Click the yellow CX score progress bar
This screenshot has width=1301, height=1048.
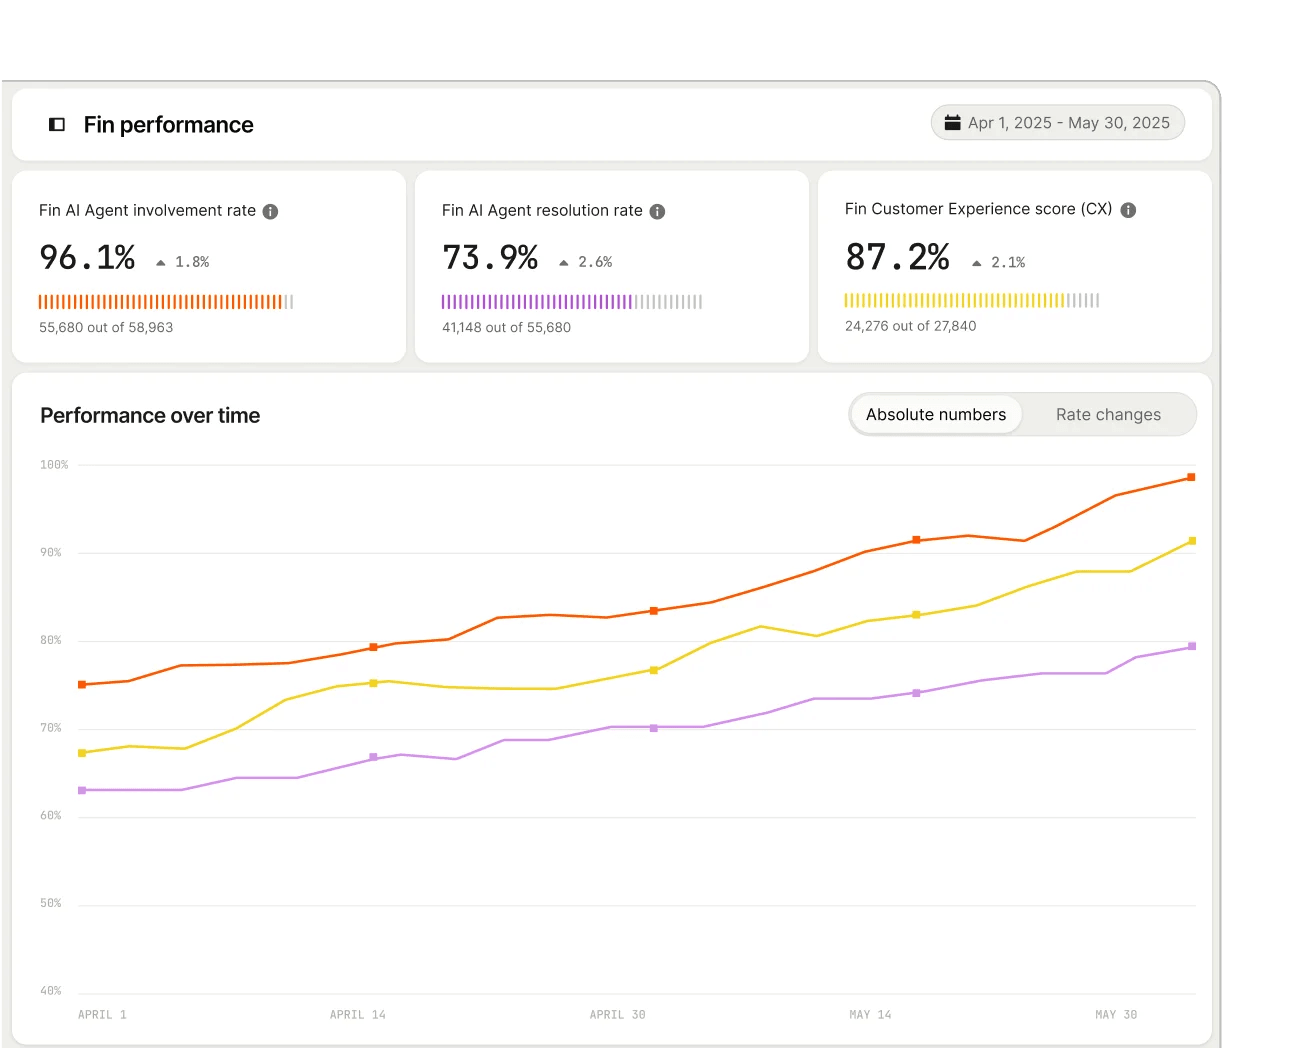tap(971, 300)
